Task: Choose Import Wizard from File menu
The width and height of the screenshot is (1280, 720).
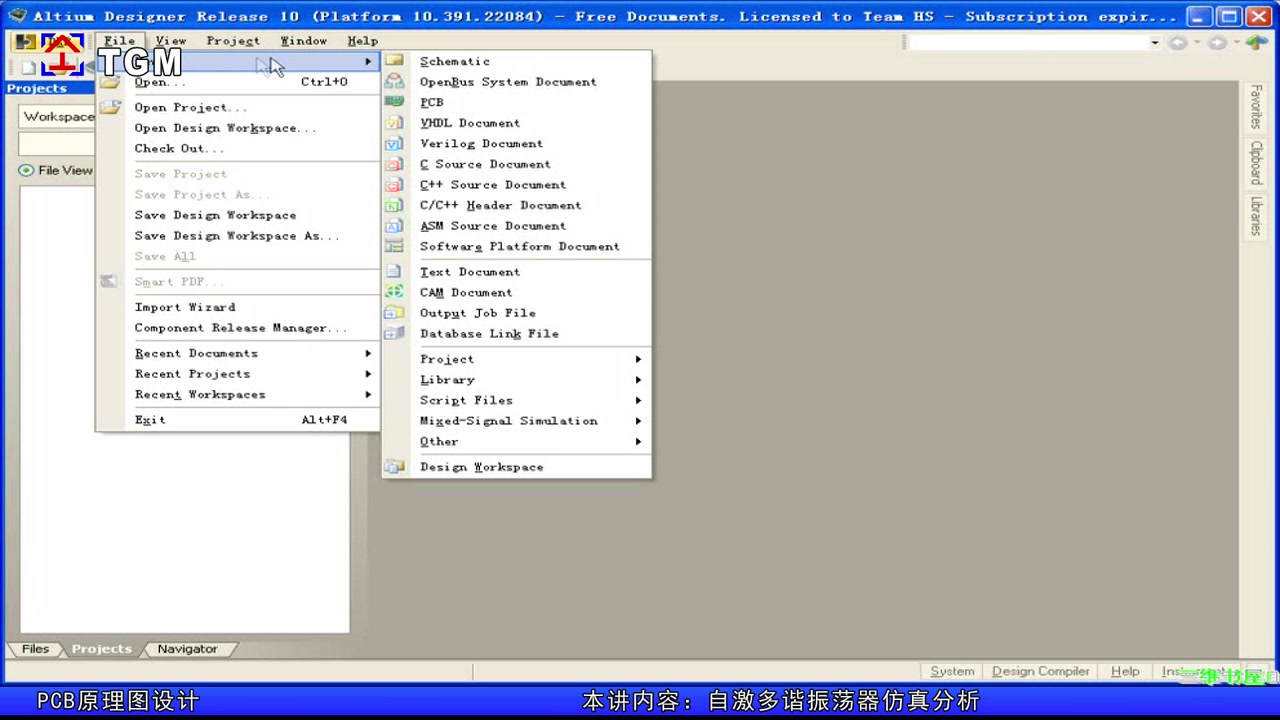Action: pyautogui.click(x=238, y=307)
